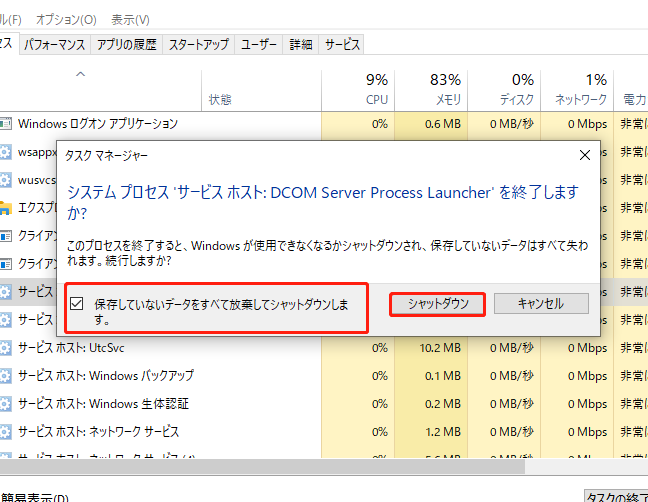Click the 0.6 MB memory value of Windows ログオン
This screenshot has width=648, height=502.
[443, 124]
